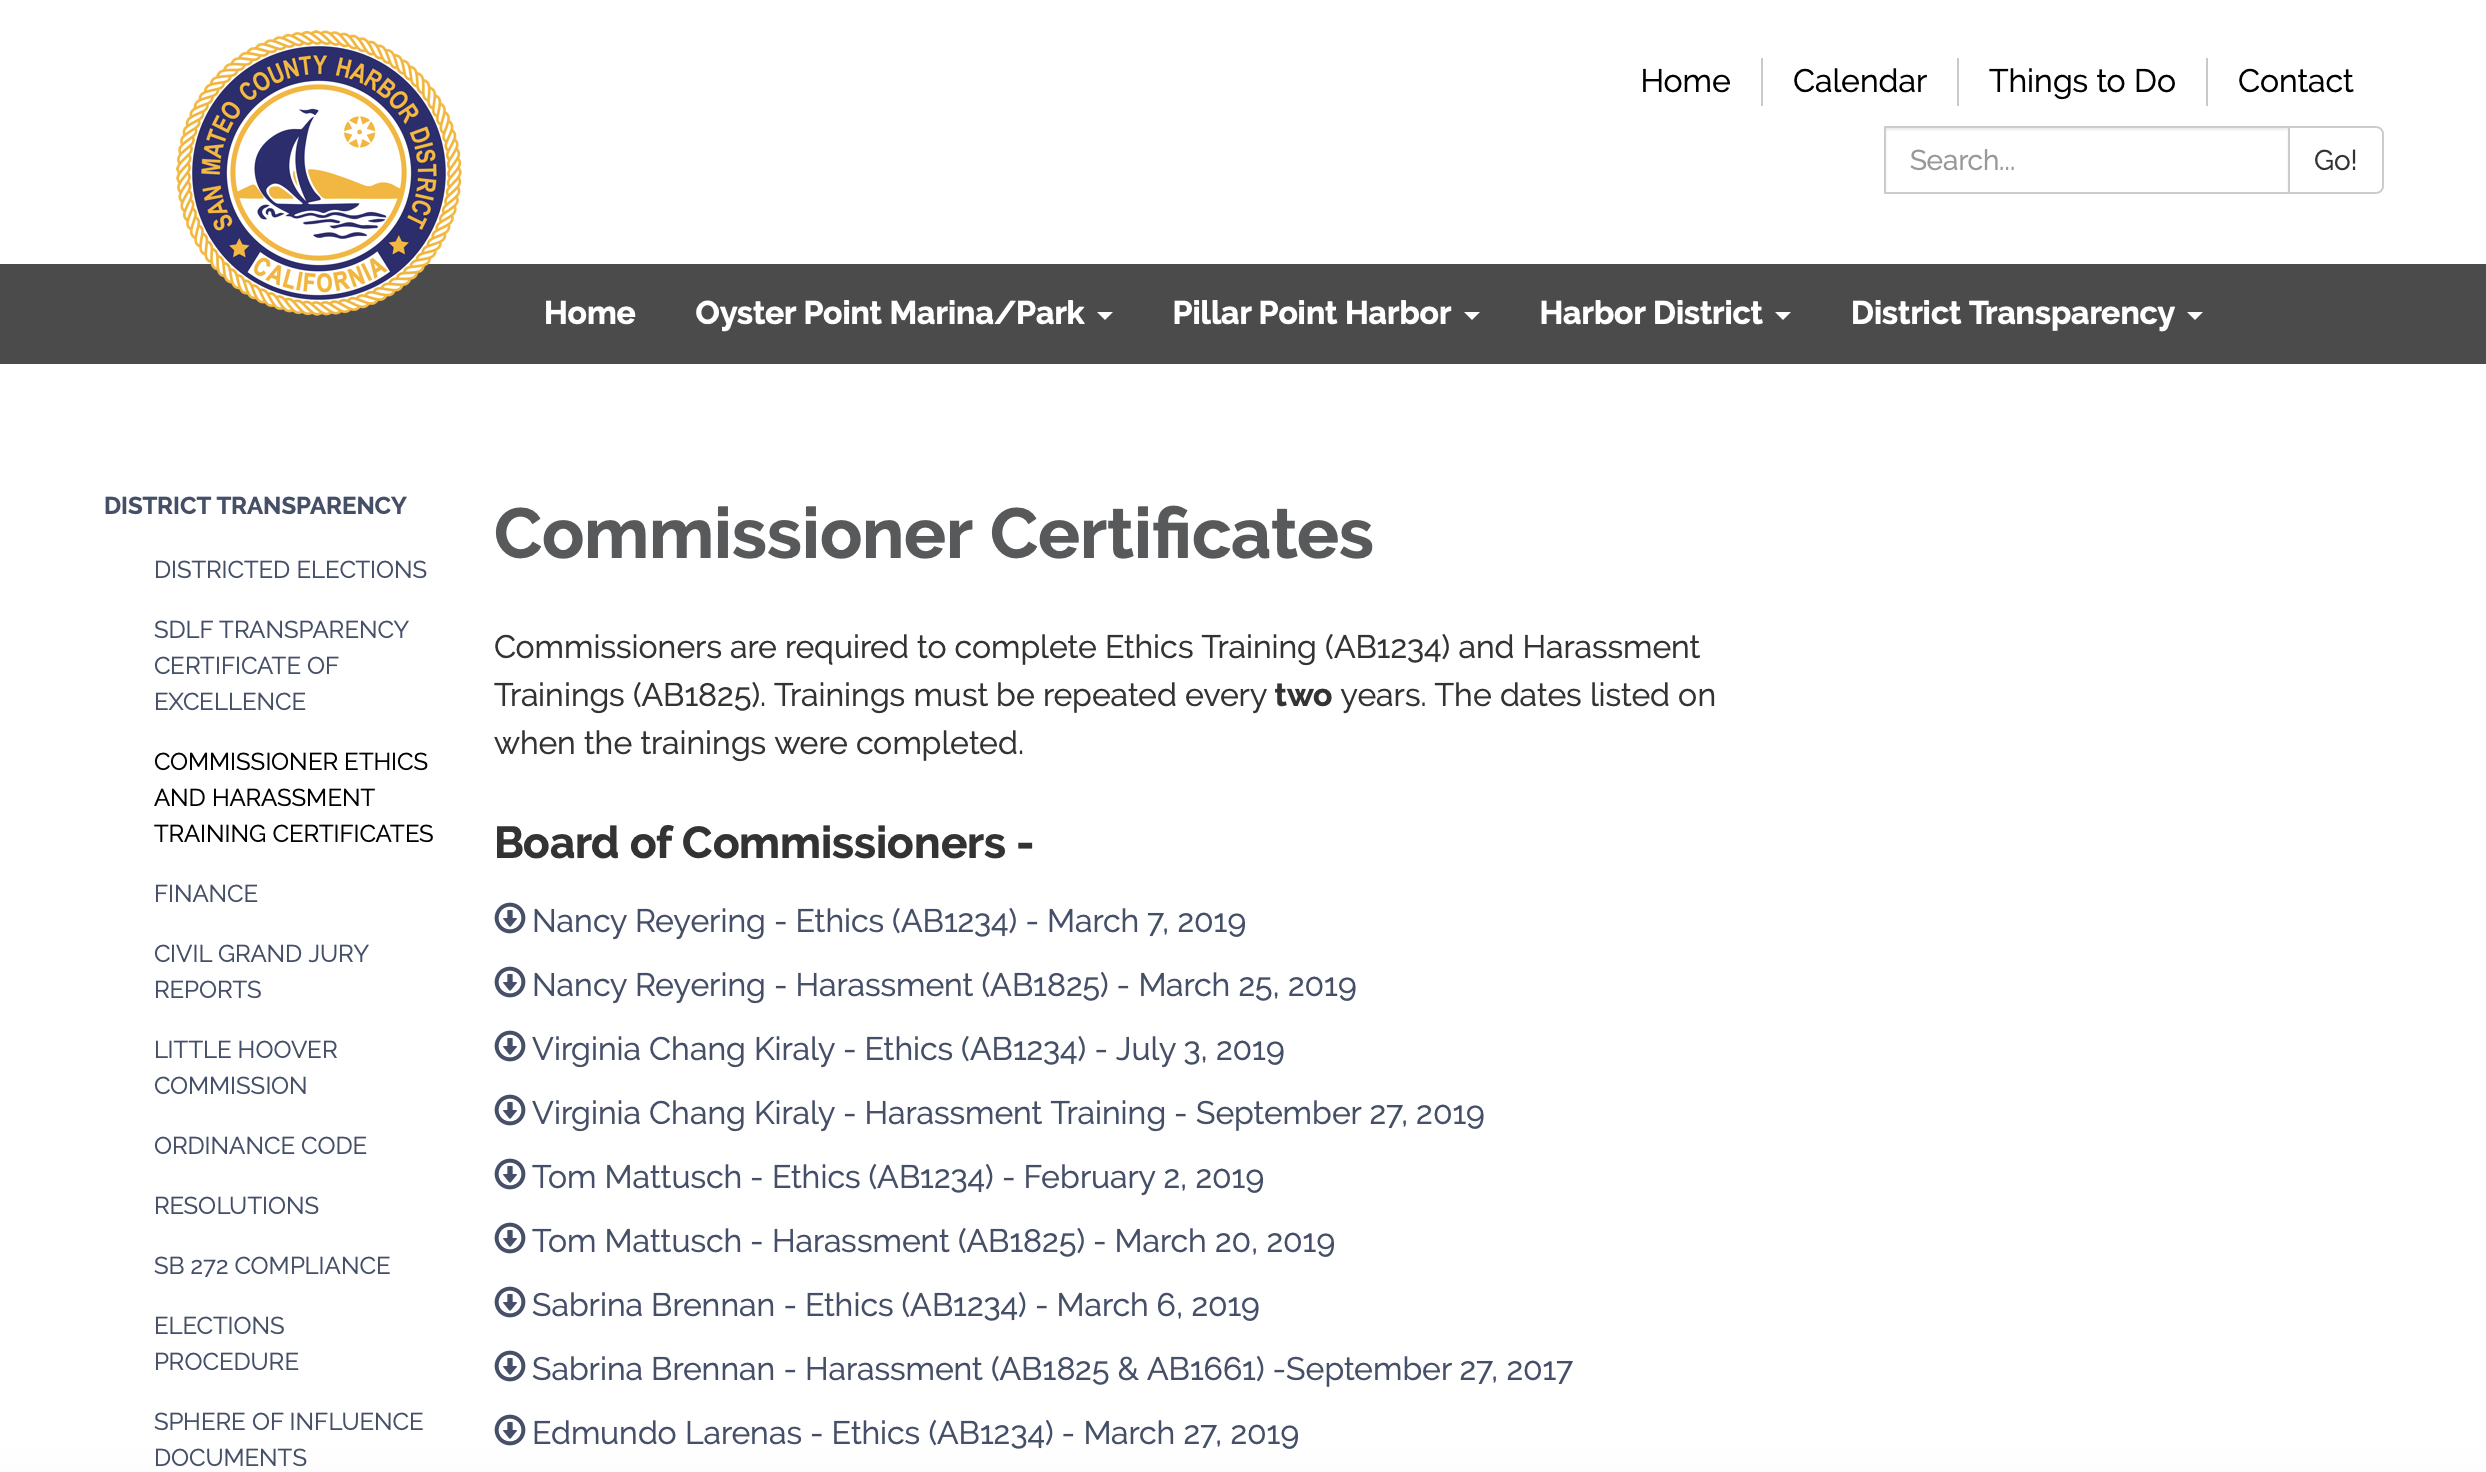The width and height of the screenshot is (2486, 1472).
Task: Click the Search text field
Action: [x=2086, y=160]
